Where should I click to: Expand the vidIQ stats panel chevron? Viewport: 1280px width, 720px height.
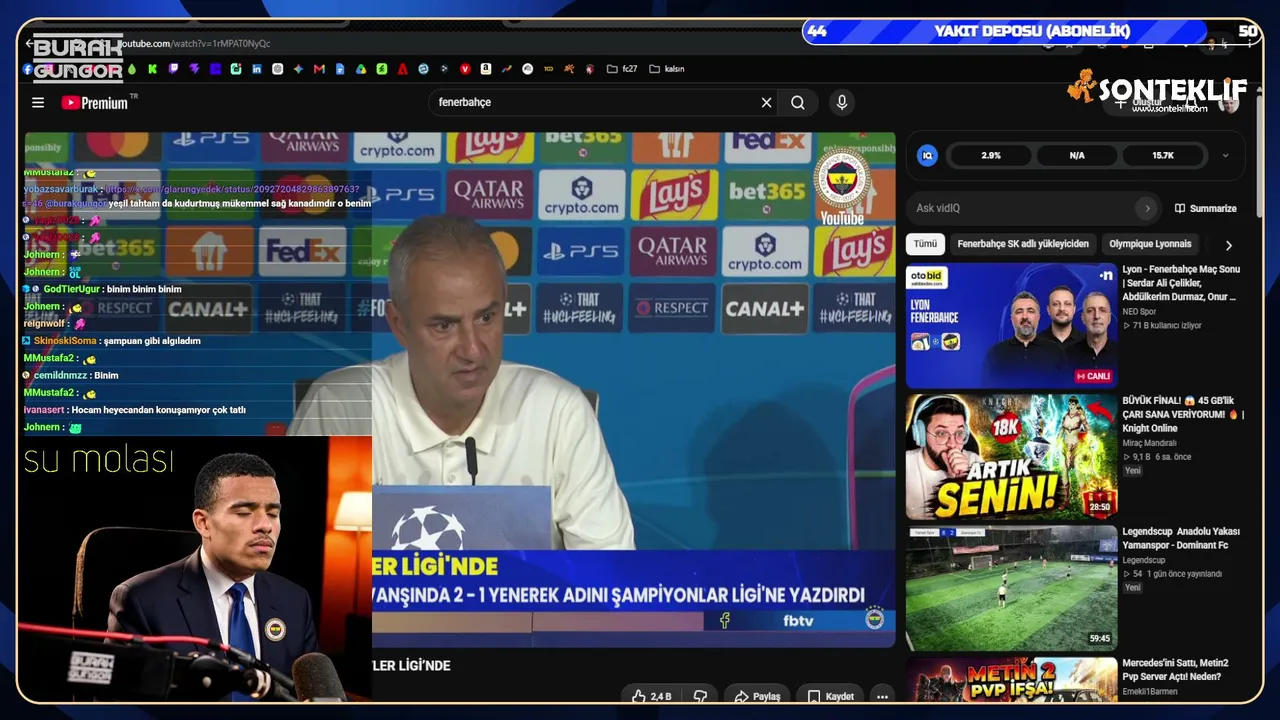pos(1225,155)
